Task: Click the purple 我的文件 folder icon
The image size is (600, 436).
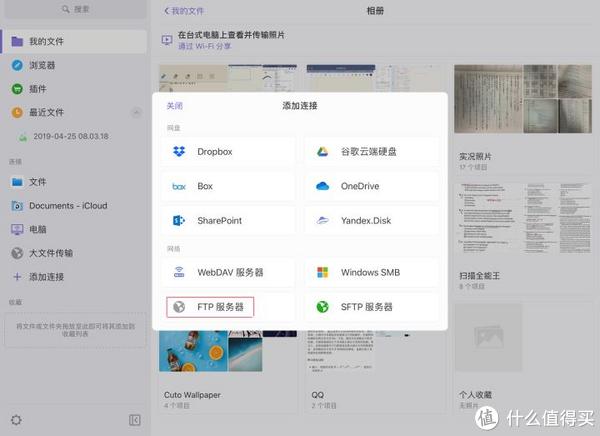Action: click(x=17, y=41)
